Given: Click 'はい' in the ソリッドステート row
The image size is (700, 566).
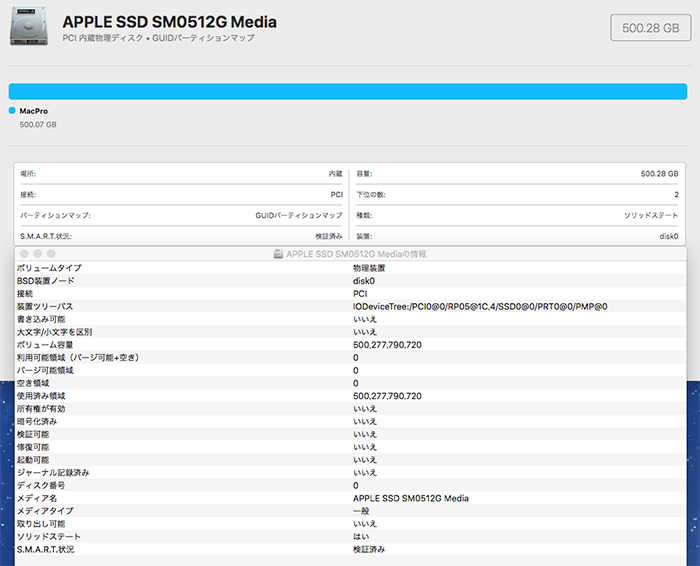Looking at the screenshot, I should click(361, 536).
